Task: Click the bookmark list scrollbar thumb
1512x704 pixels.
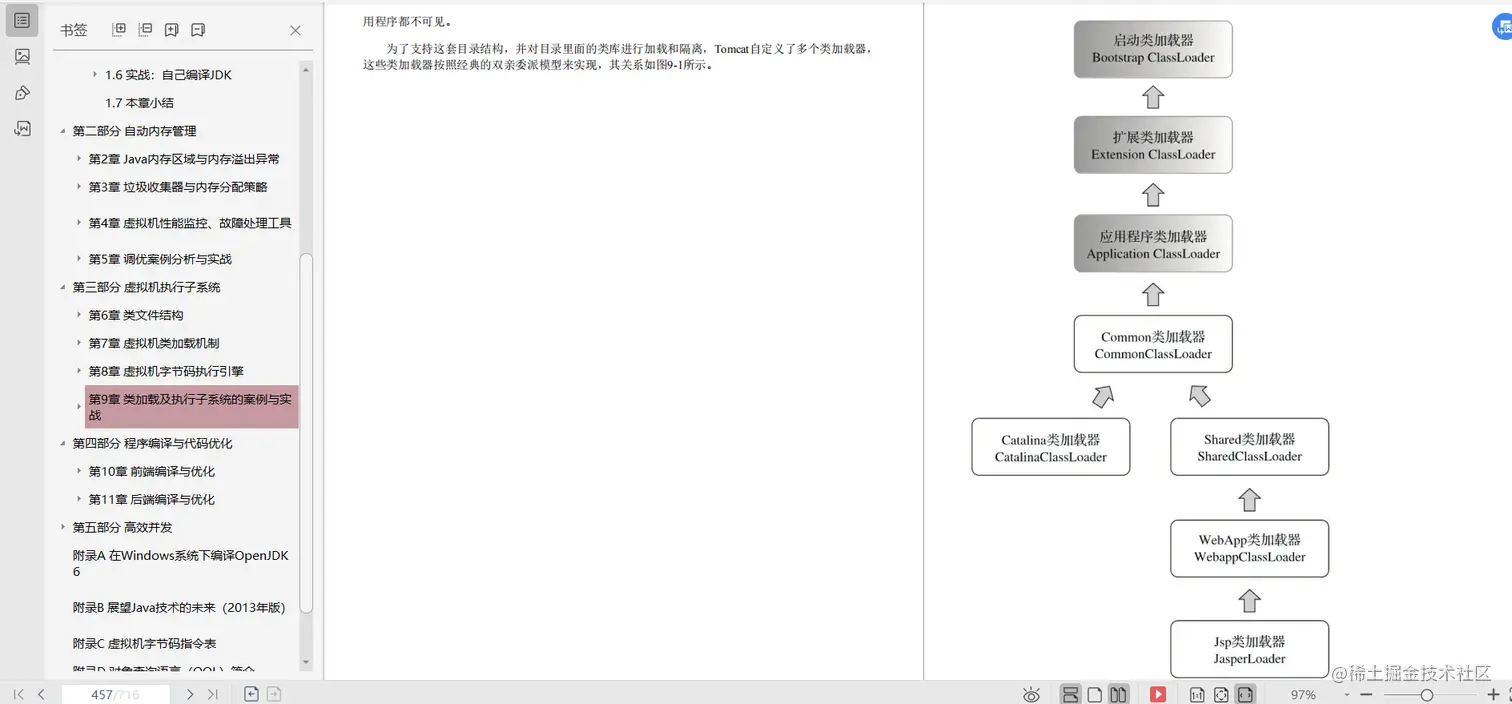Action: click(306, 432)
